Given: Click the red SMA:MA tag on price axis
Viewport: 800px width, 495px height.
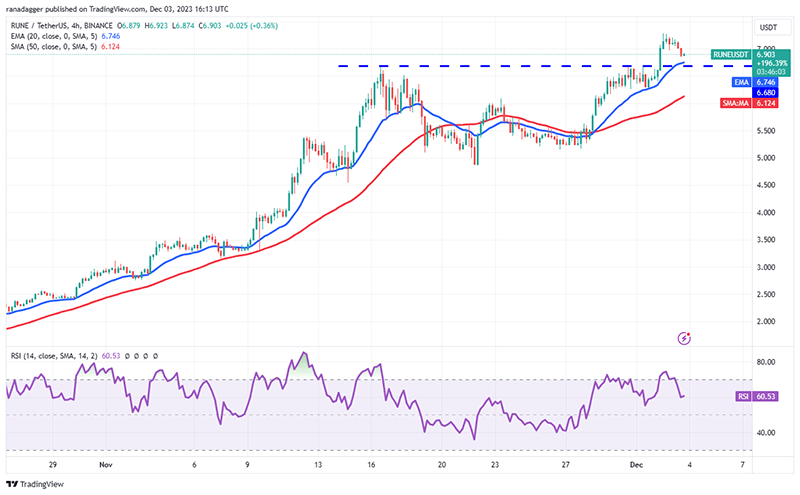Looking at the screenshot, I should (735, 103).
